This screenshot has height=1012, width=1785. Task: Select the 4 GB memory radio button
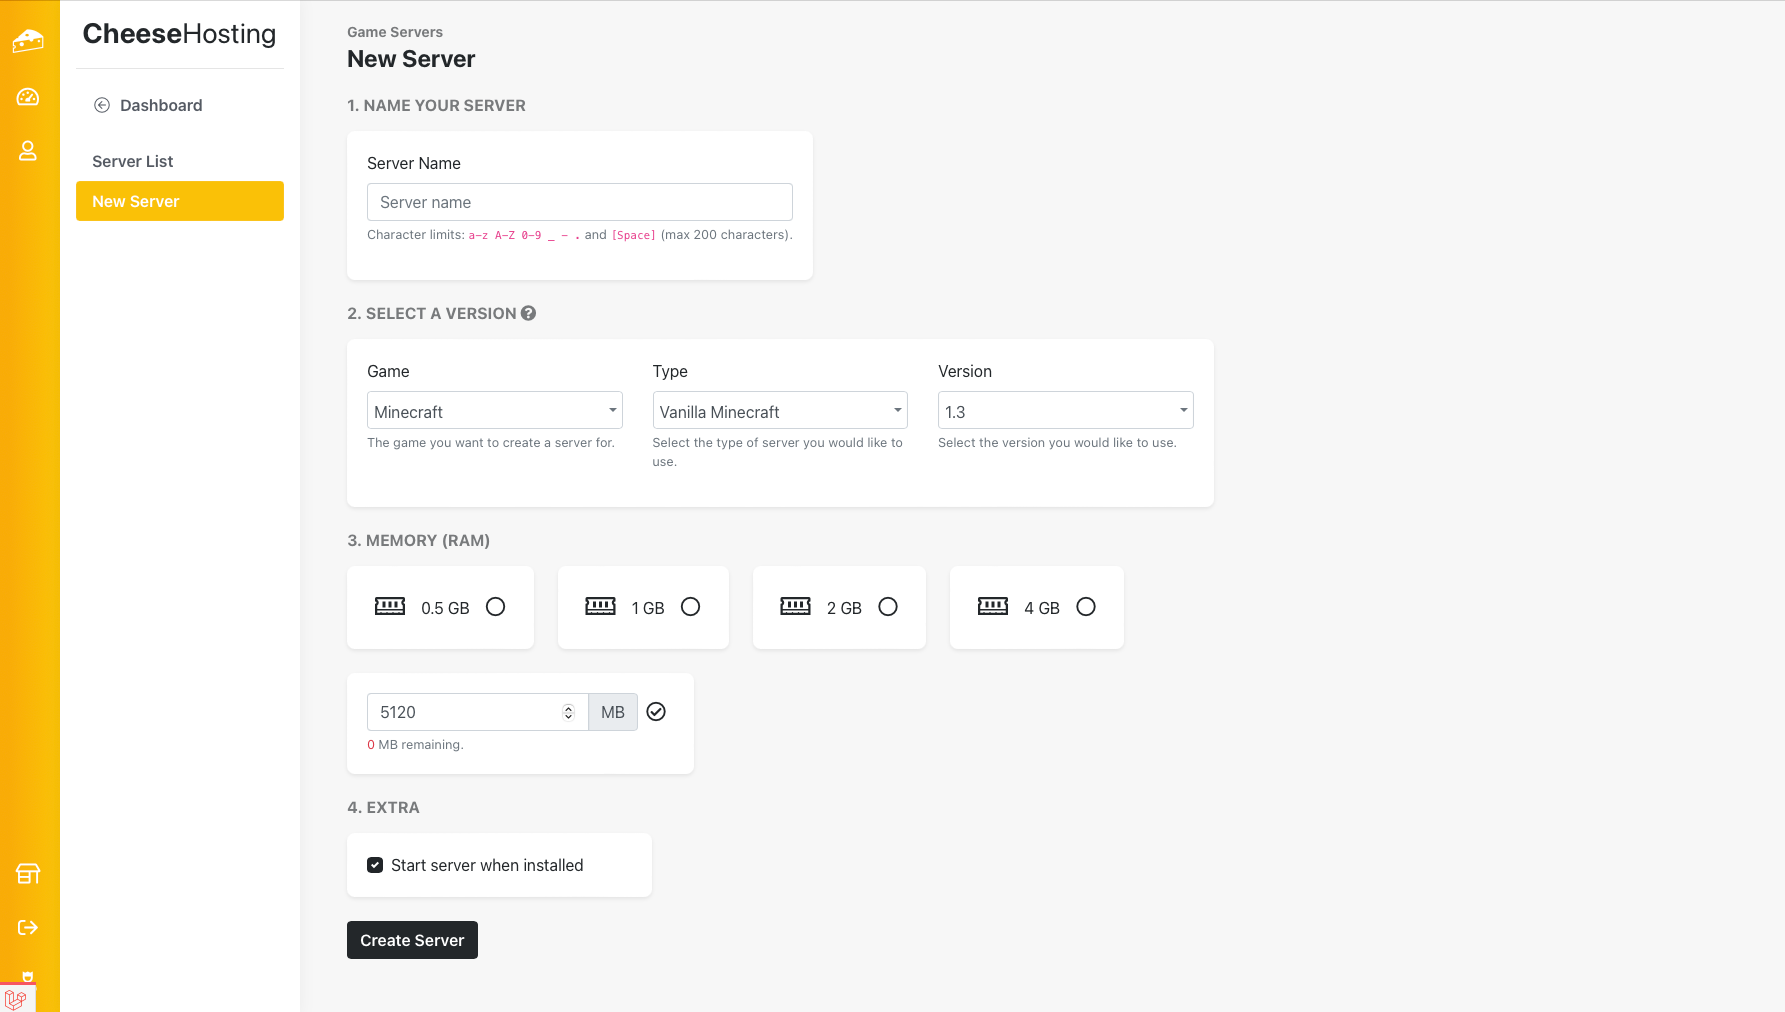tap(1086, 607)
